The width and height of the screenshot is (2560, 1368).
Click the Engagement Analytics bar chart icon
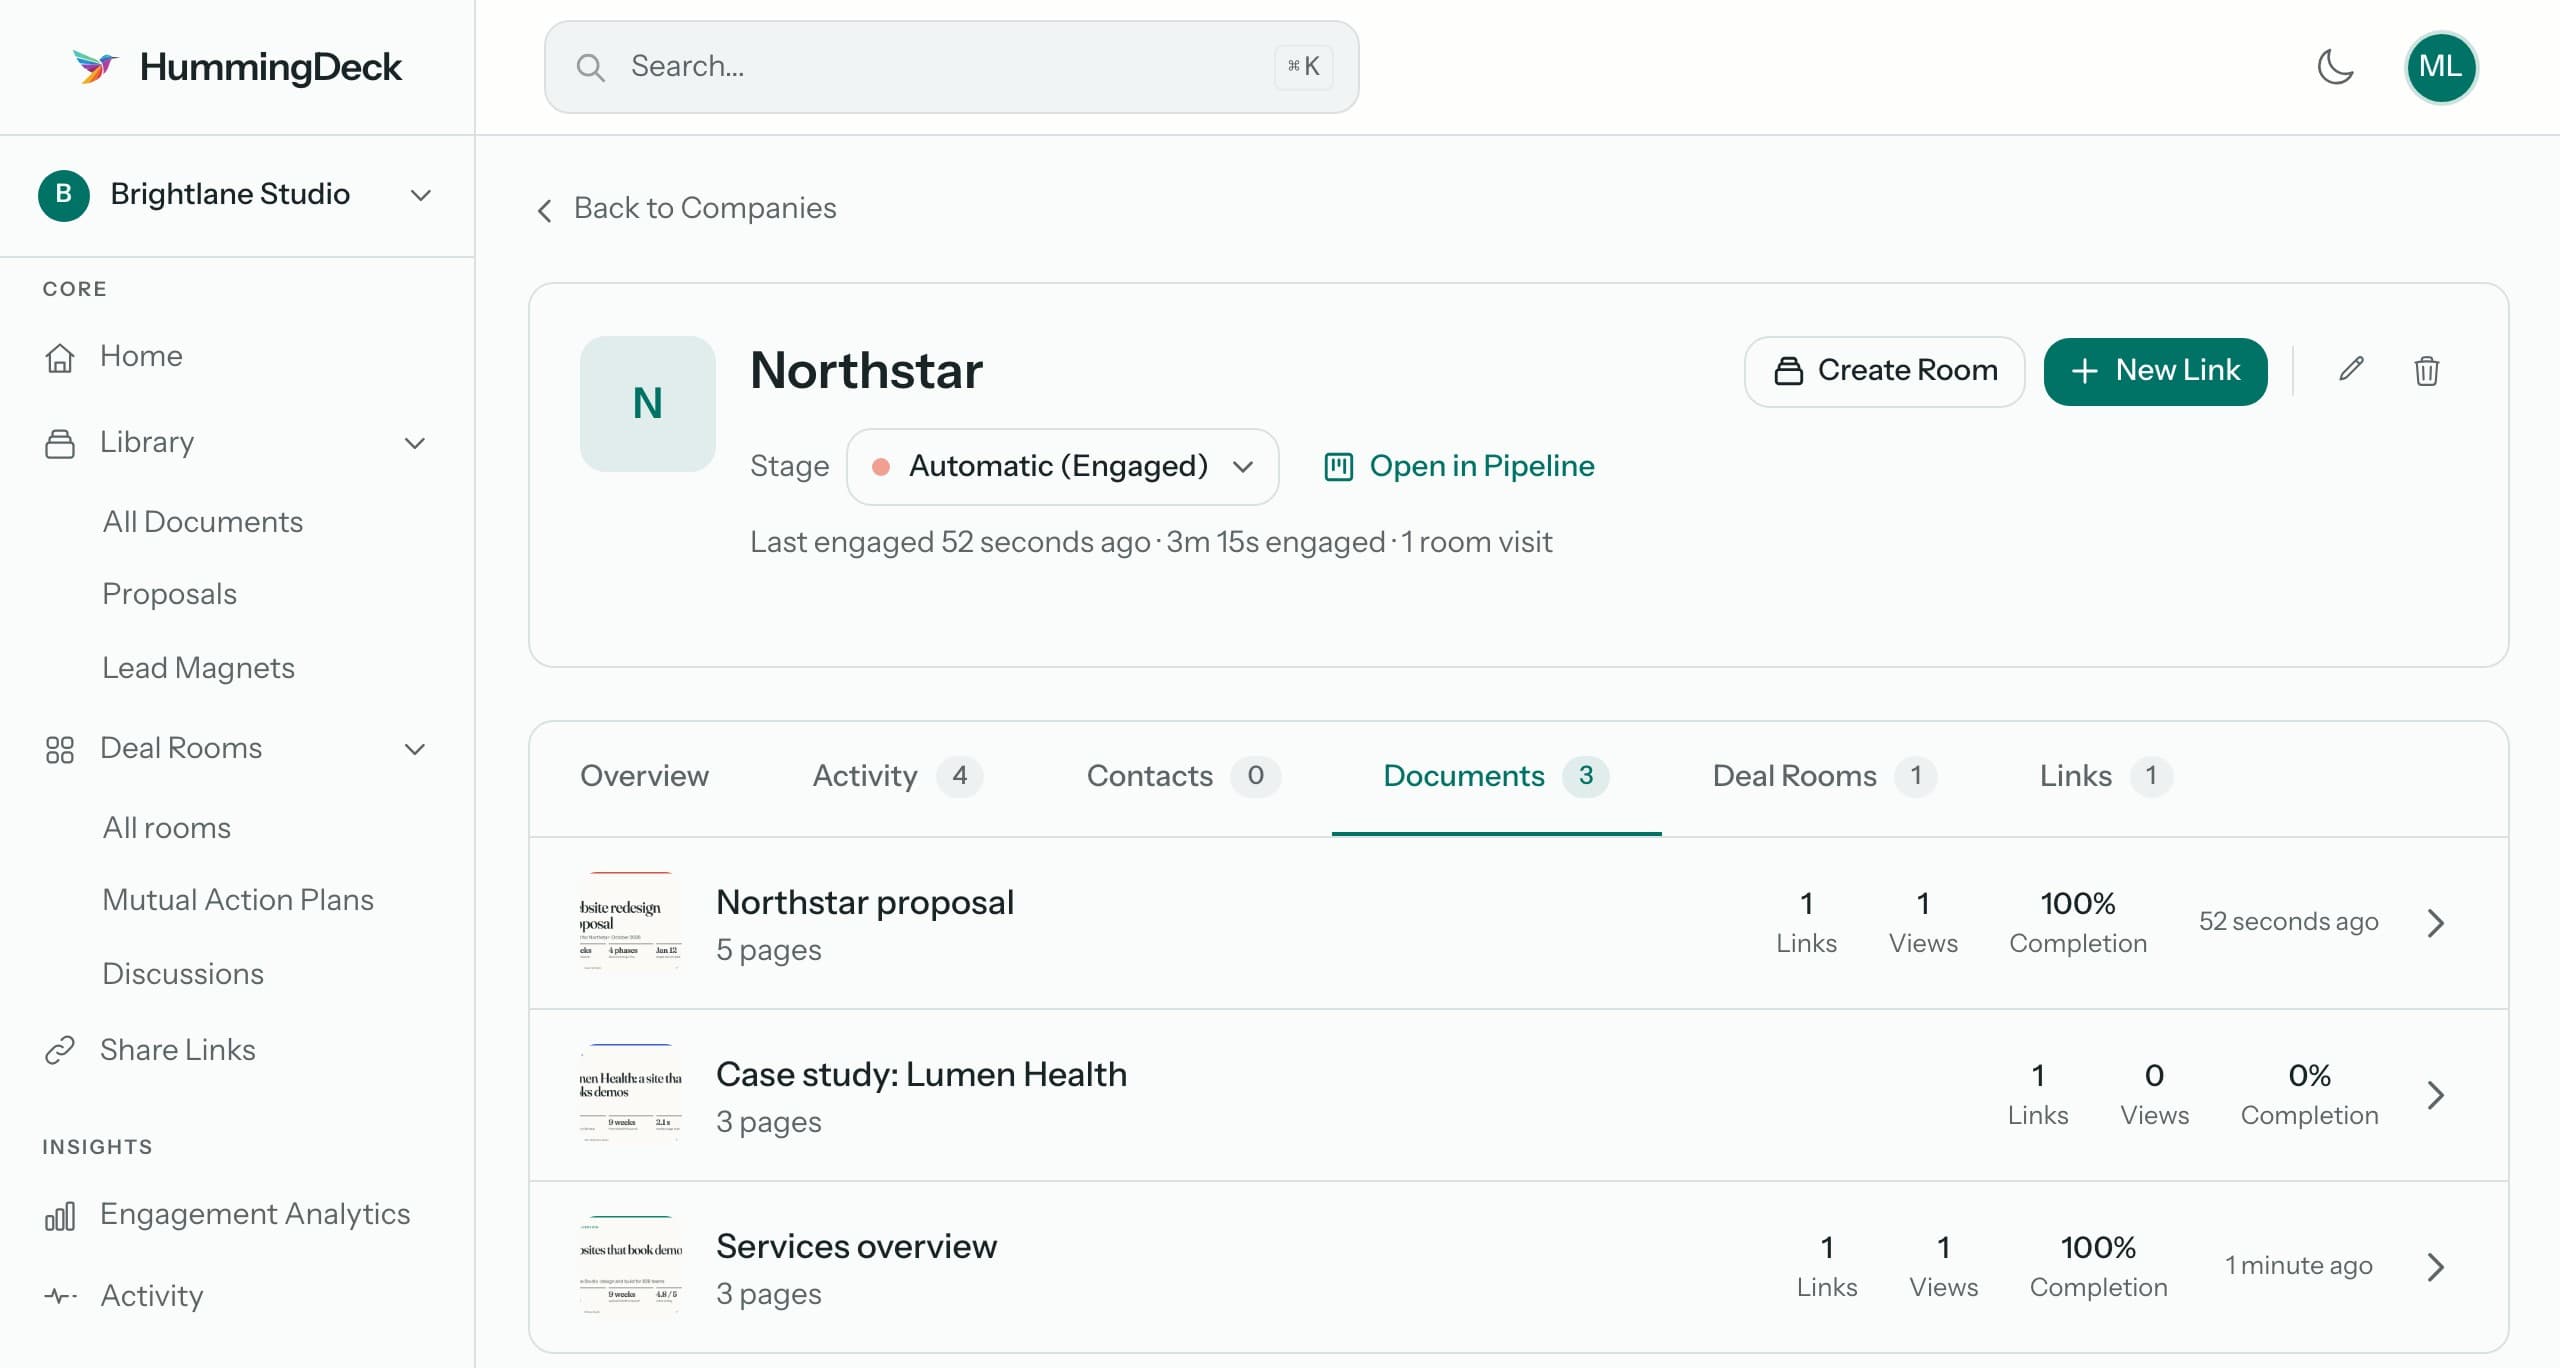click(x=60, y=1215)
